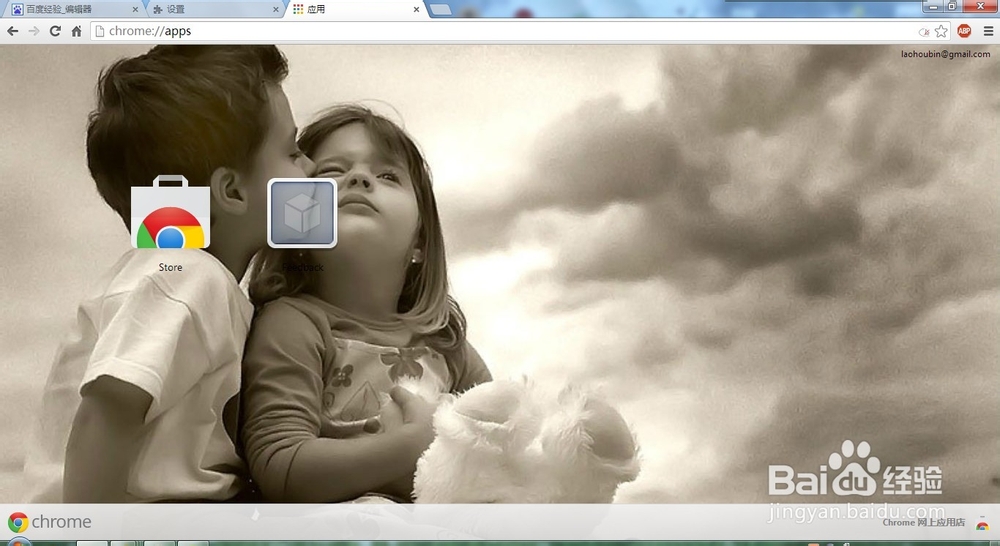Open the Chrome Web Store app icon
Image resolution: width=1000 pixels, height=546 pixels.
[x=170, y=212]
